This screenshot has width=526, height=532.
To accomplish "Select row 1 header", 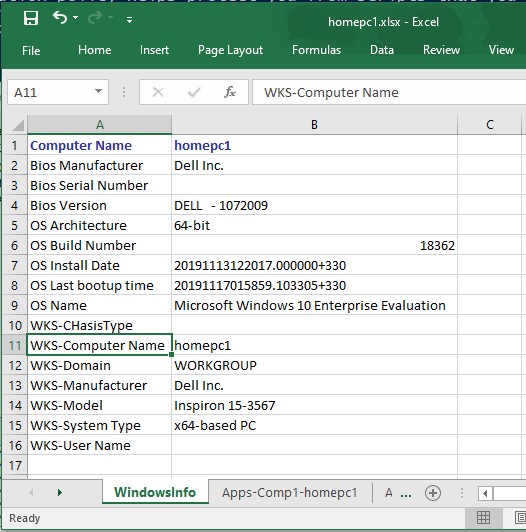I will [x=14, y=146].
